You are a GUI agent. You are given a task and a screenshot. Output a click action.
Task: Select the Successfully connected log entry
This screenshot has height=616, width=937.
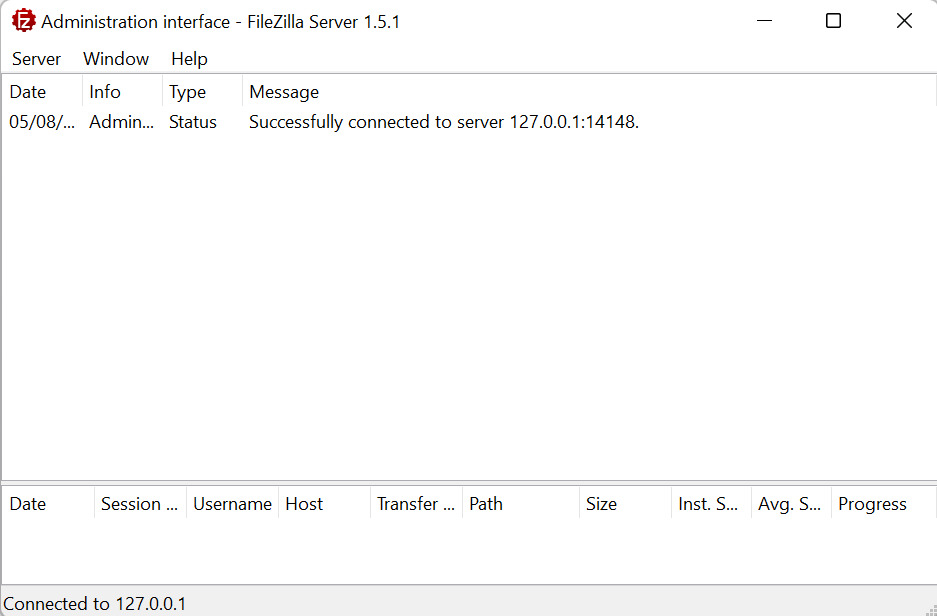pyautogui.click(x=469, y=122)
